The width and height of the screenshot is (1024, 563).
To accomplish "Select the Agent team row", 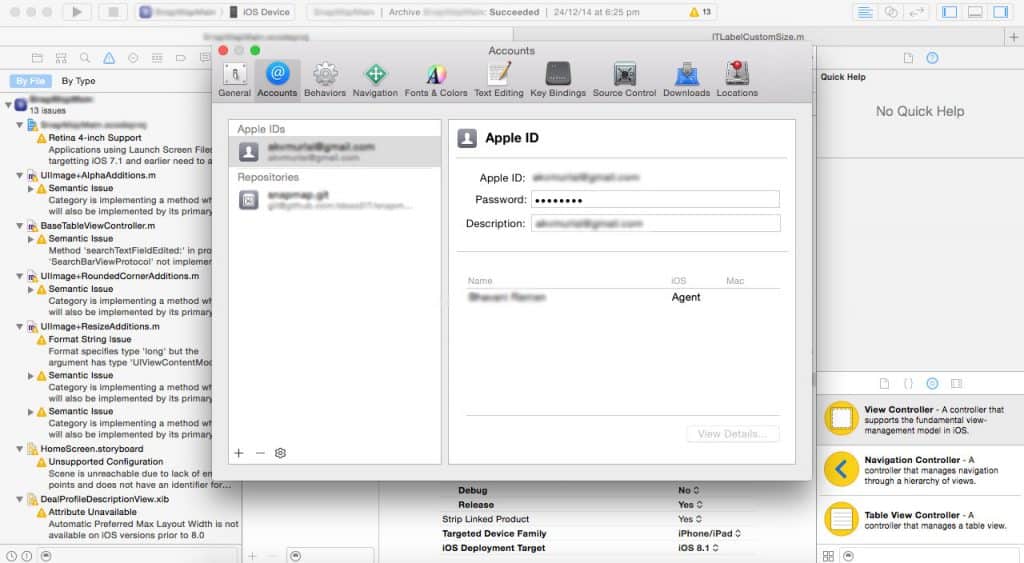I will click(x=622, y=297).
